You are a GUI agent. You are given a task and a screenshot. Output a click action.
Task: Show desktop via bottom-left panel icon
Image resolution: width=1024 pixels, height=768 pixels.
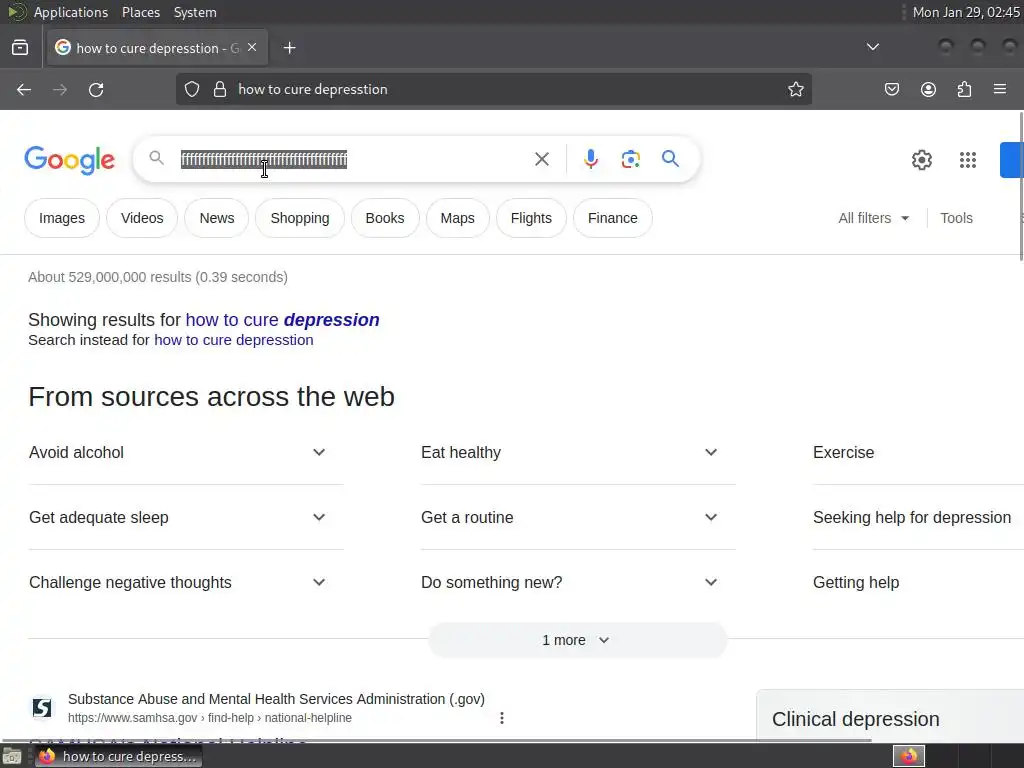(12, 756)
